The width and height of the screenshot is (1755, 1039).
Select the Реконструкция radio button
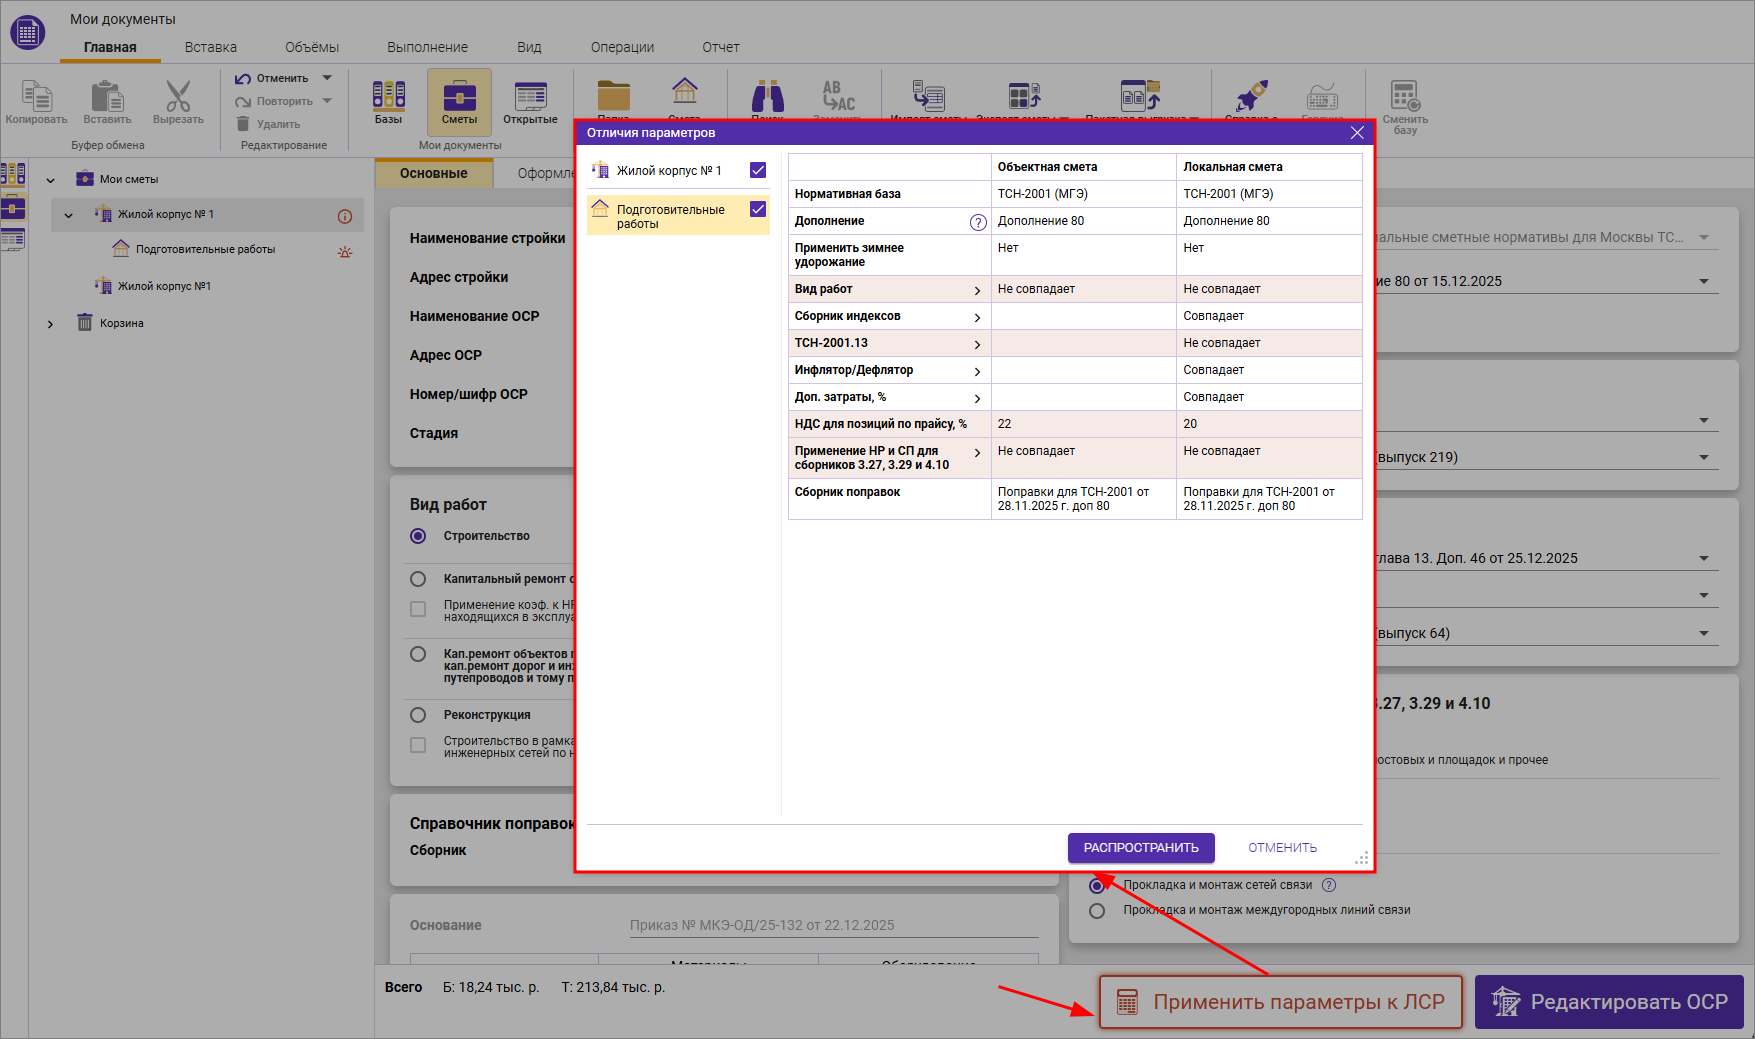(x=418, y=715)
